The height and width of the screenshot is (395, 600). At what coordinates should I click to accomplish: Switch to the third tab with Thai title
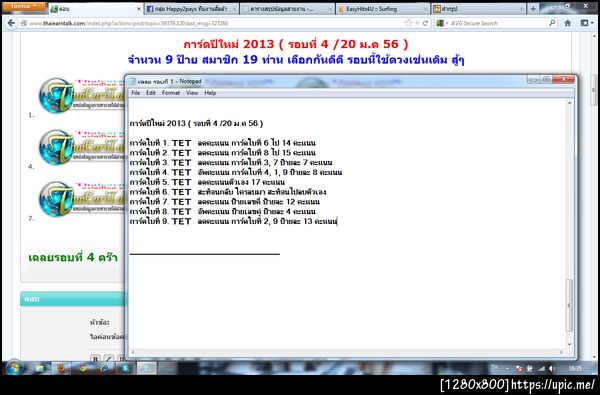287,9
